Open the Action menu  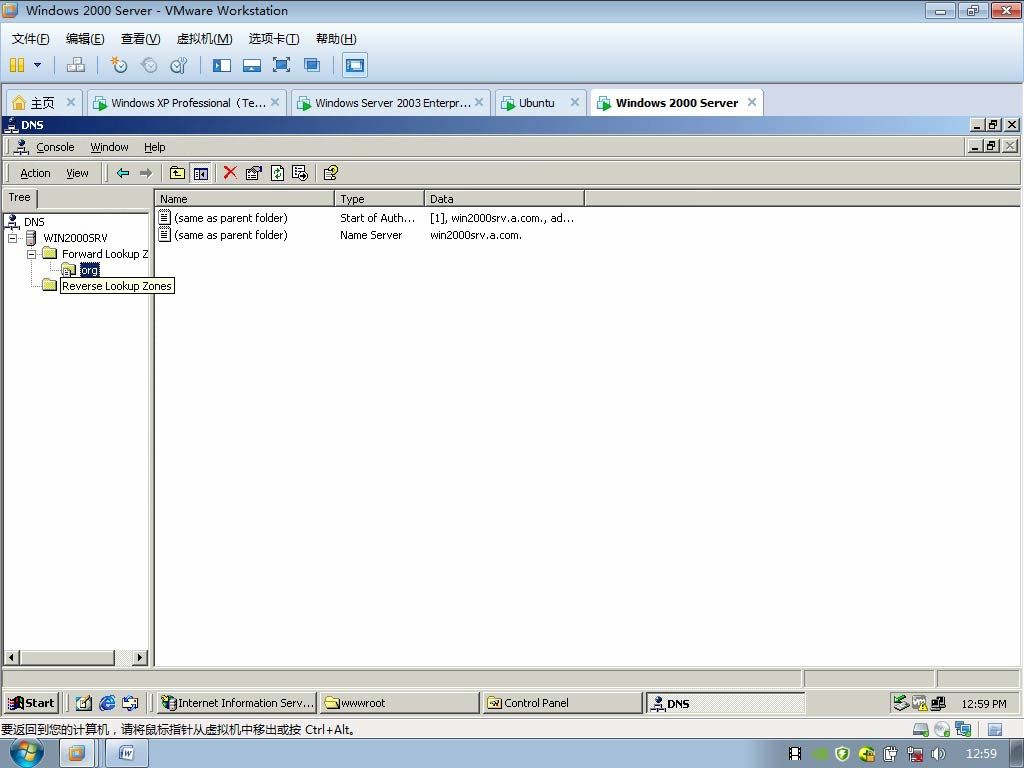(x=35, y=173)
